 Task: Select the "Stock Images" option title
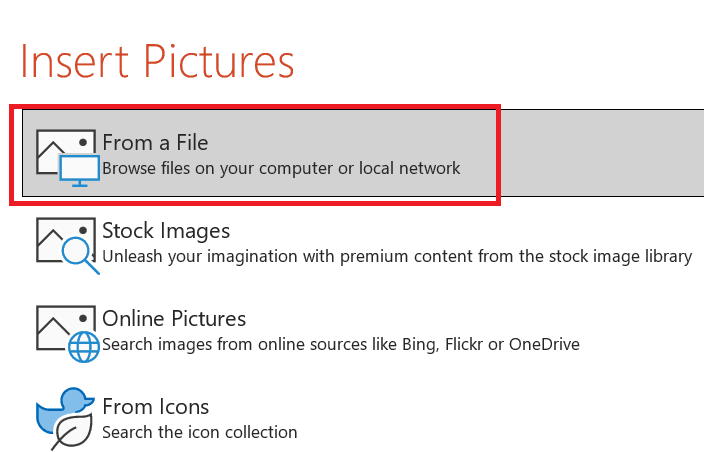pyautogui.click(x=166, y=231)
